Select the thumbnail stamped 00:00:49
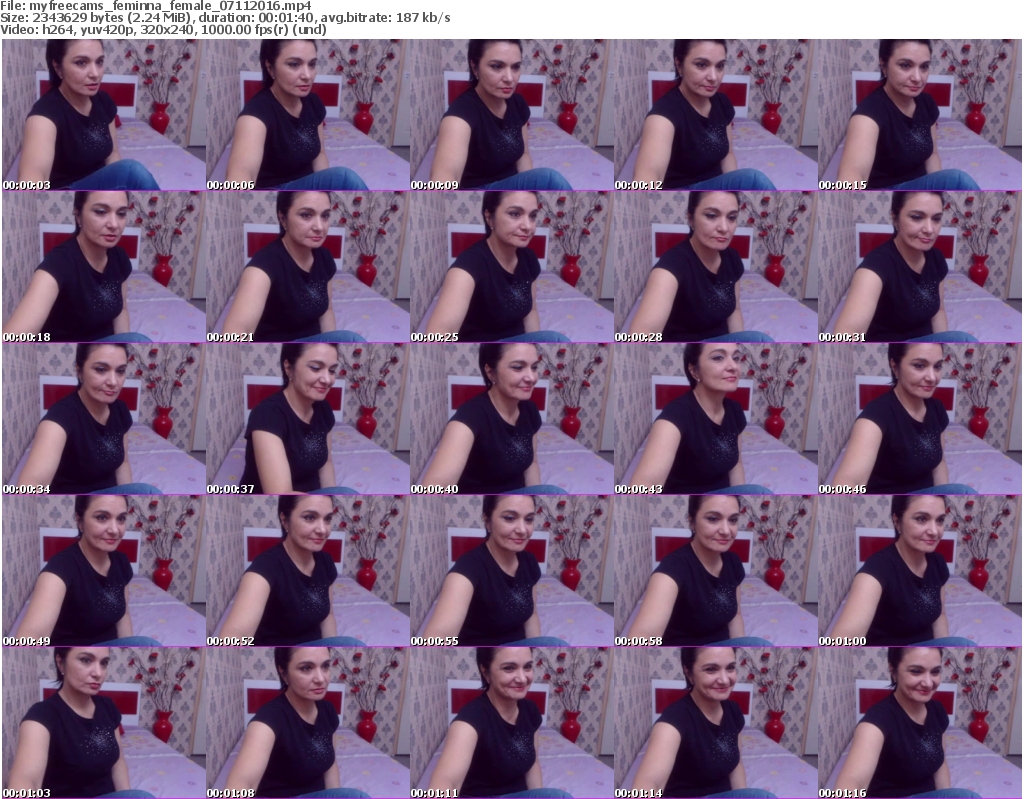Viewport: 1024px width, 799px height. point(104,572)
